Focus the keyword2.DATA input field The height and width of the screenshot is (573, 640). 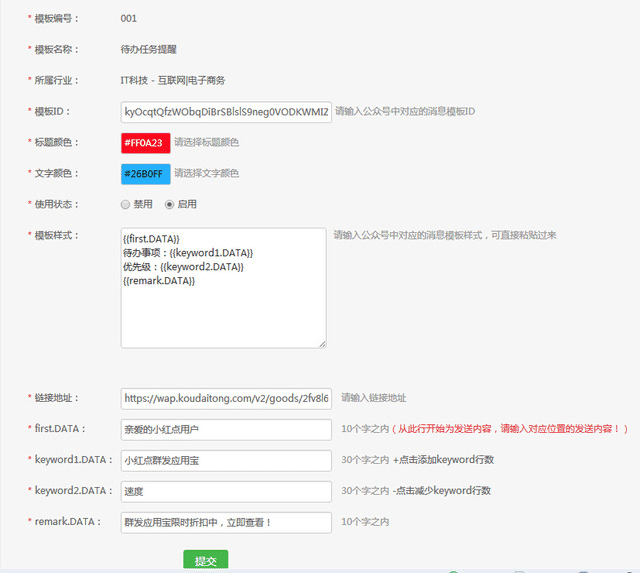(225, 491)
